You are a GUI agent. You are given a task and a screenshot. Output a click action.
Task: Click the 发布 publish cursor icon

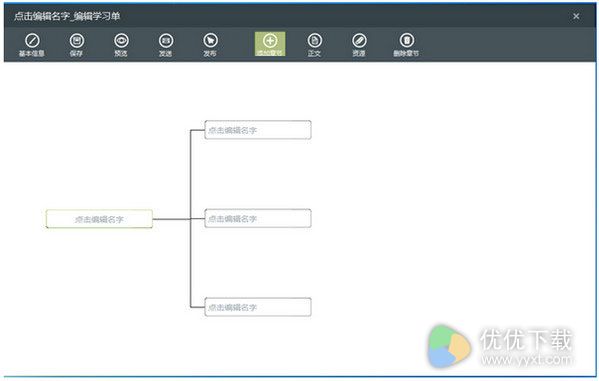click(x=210, y=40)
